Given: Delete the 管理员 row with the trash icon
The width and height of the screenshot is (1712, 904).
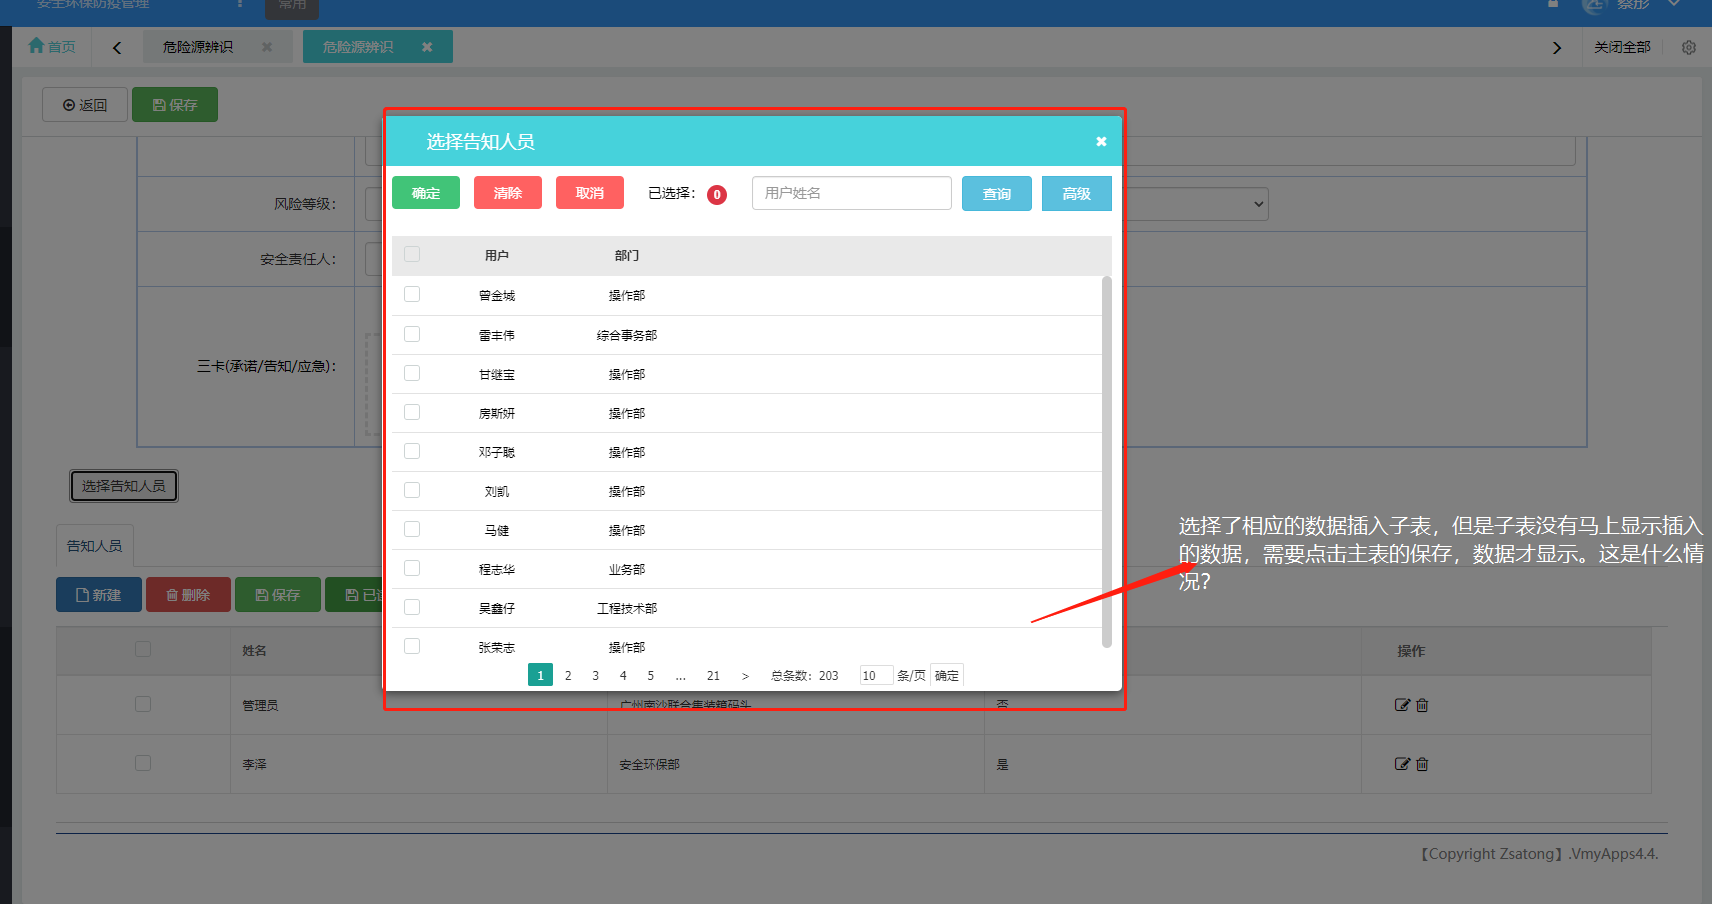Looking at the screenshot, I should (1422, 705).
